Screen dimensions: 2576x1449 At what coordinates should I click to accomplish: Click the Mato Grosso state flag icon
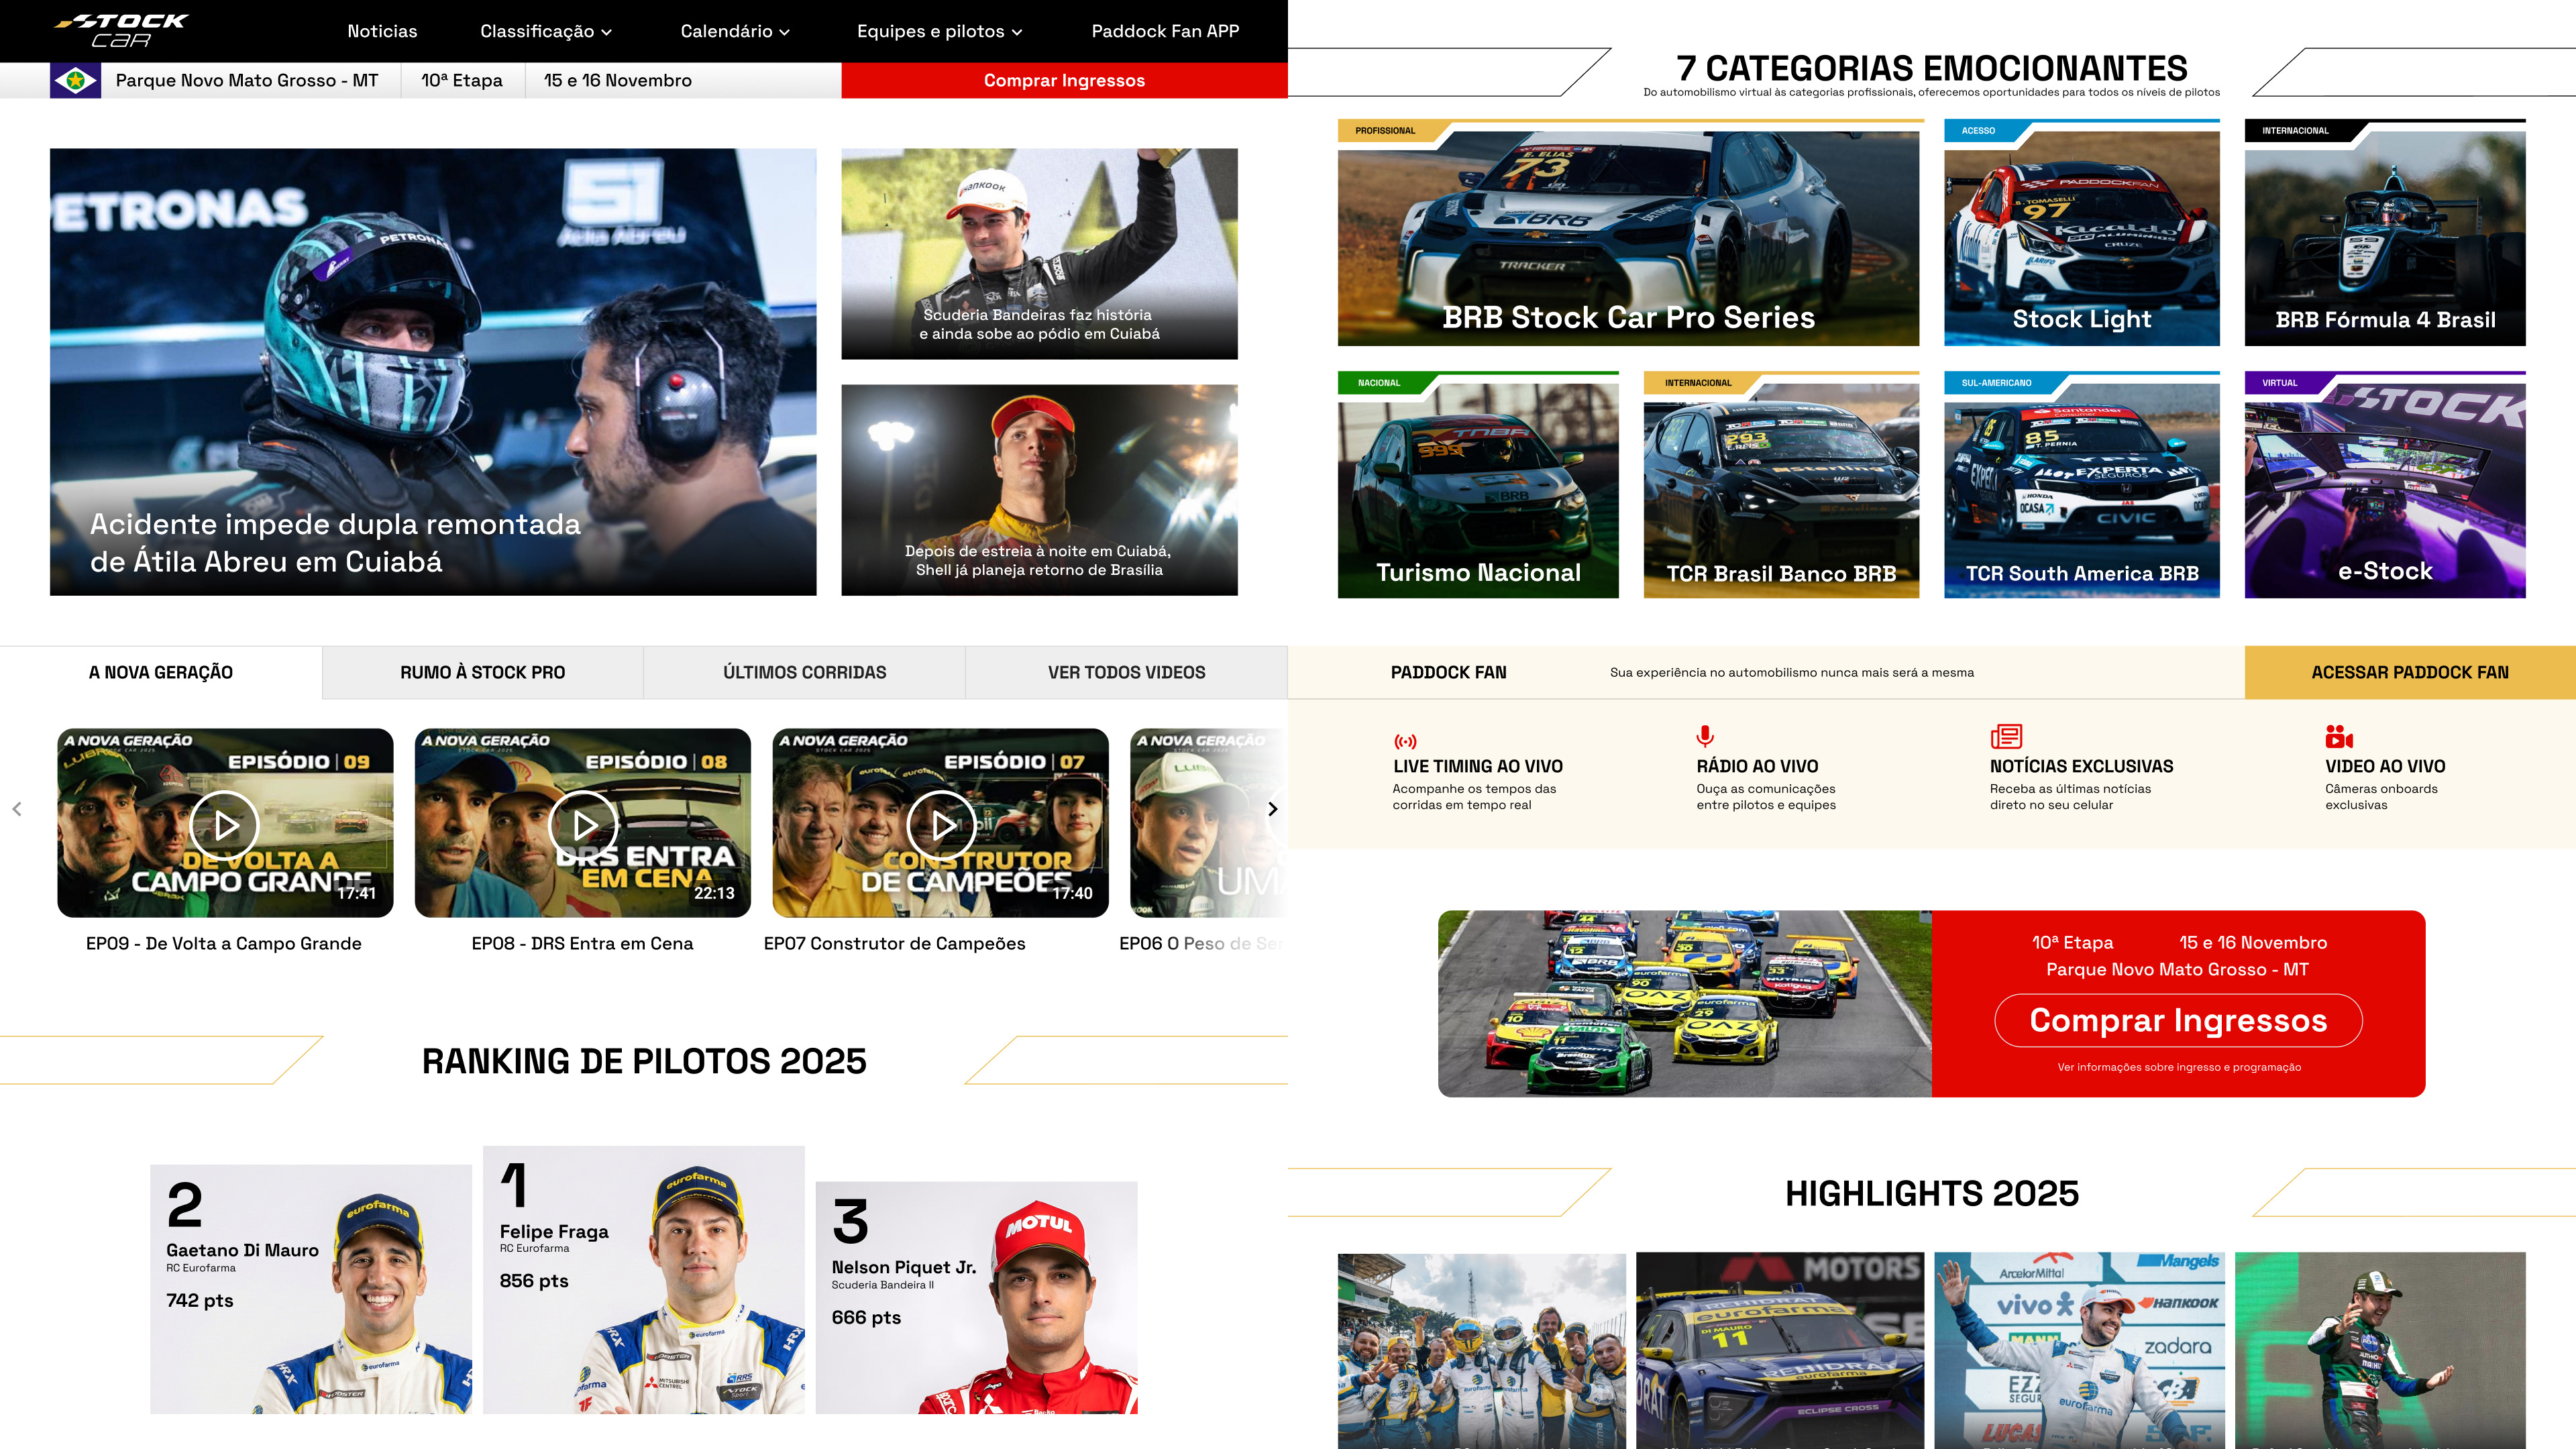(75, 80)
